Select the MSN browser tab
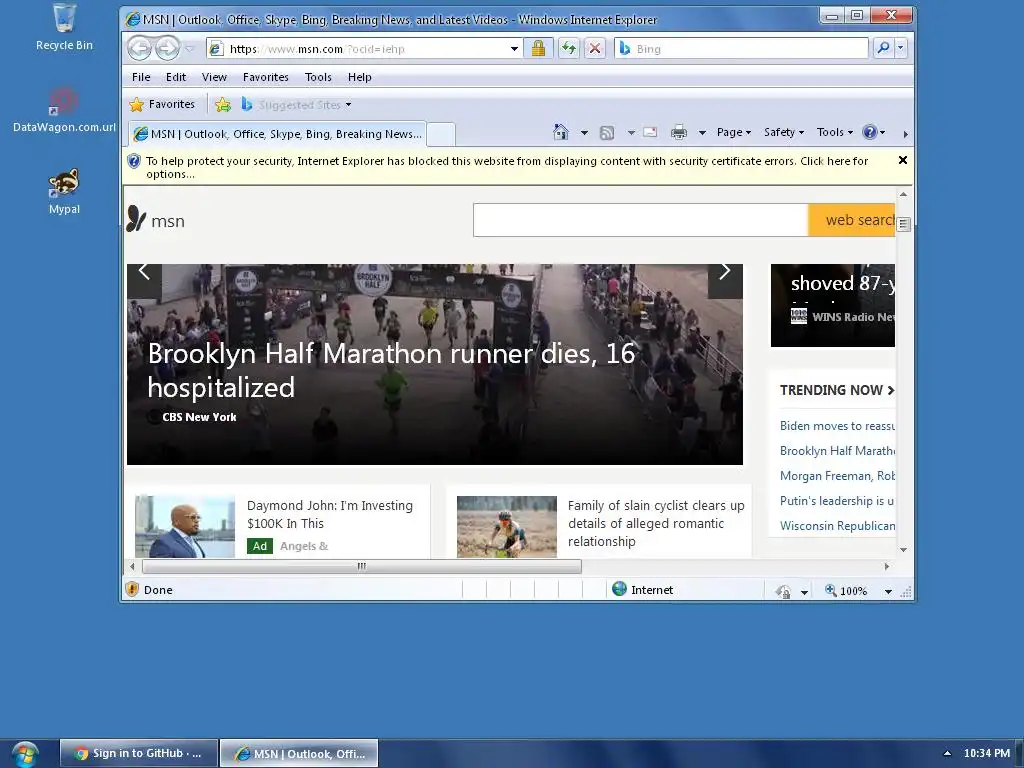The height and width of the screenshot is (768, 1024). pyautogui.click(x=278, y=134)
